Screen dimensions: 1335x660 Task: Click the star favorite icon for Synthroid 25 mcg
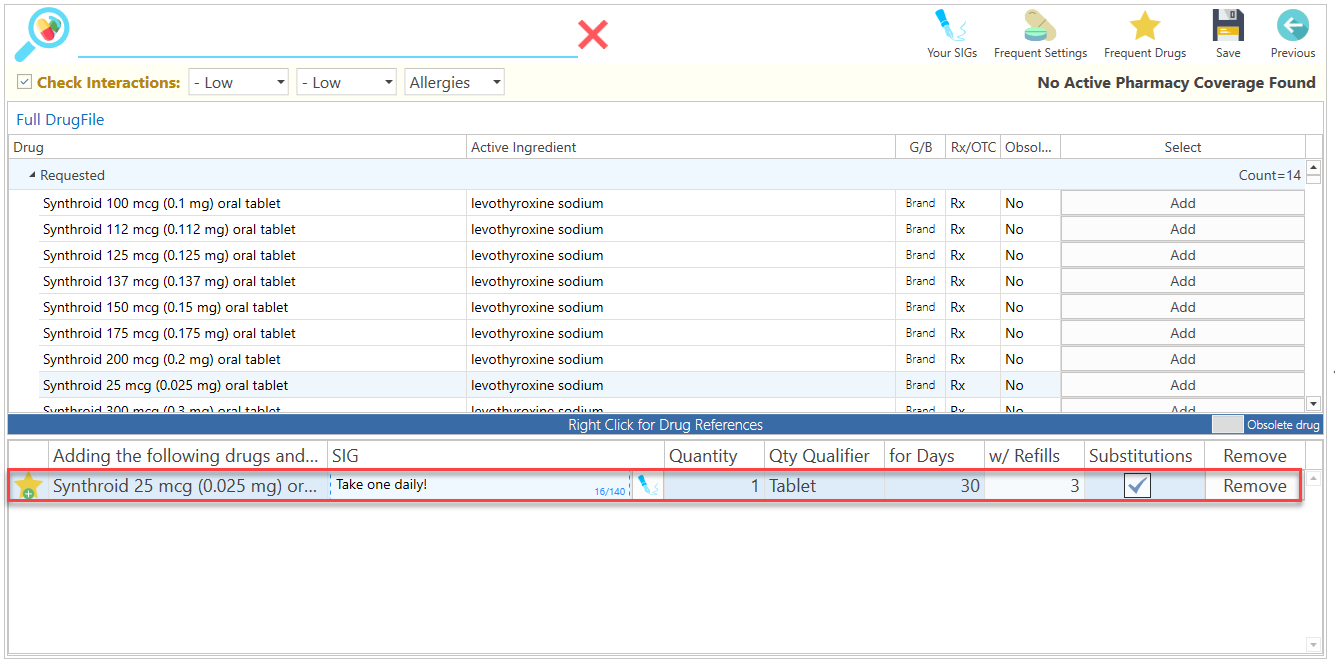(28, 486)
